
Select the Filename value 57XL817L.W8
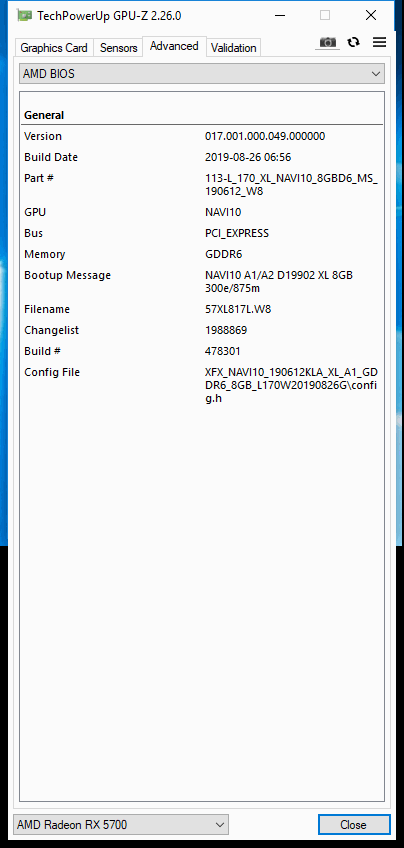pyautogui.click(x=240, y=309)
